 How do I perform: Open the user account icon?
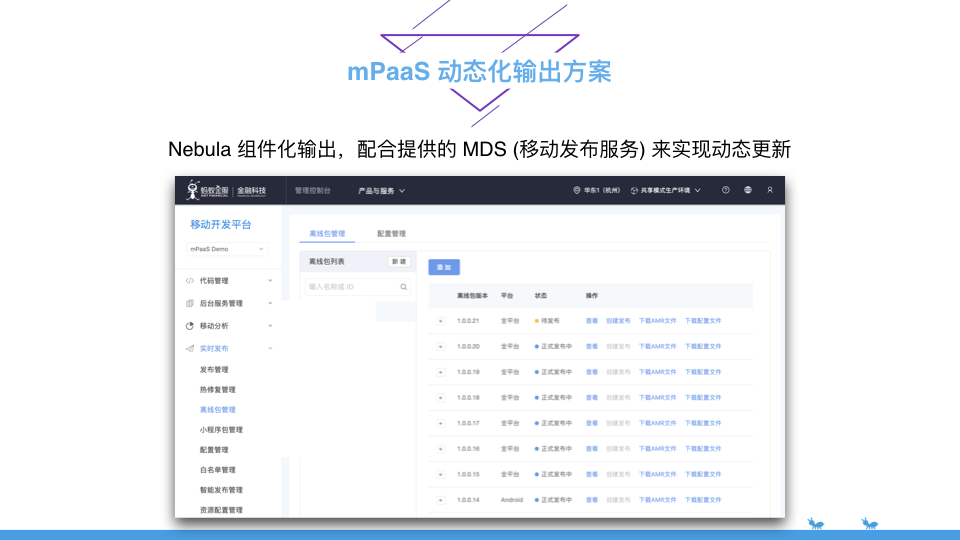click(770, 190)
